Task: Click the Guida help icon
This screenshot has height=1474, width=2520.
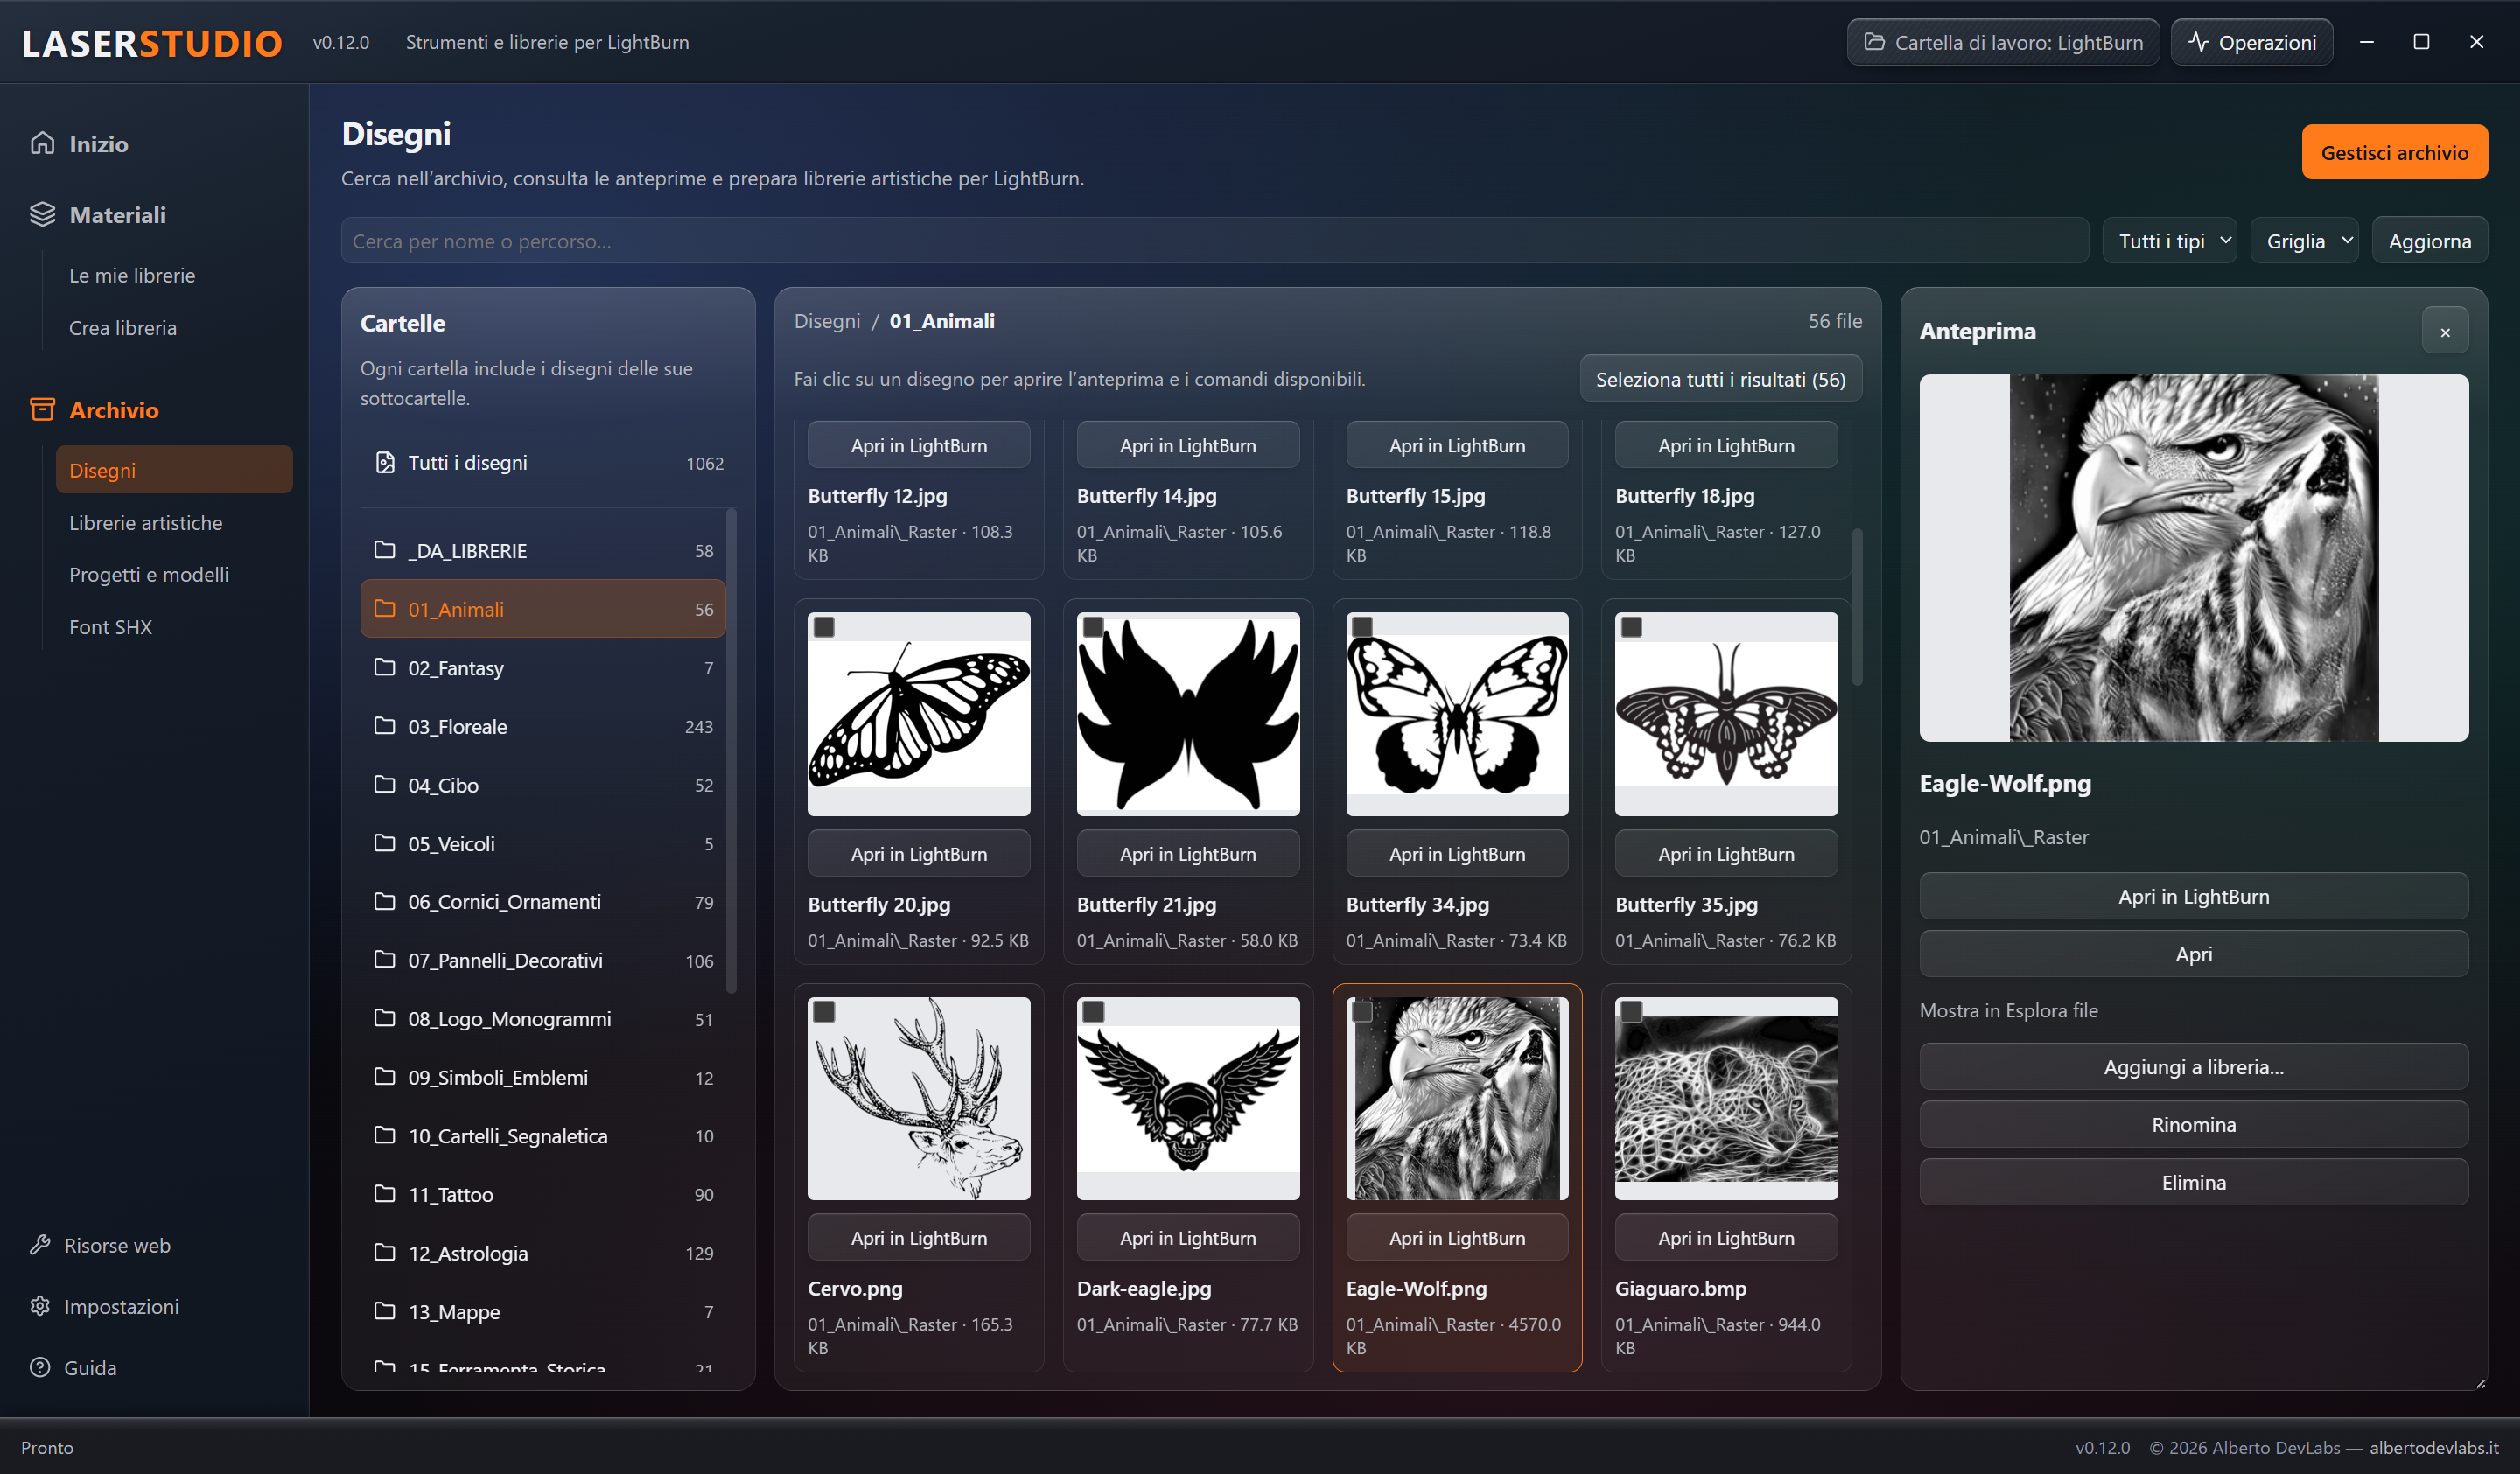Action: (40, 1367)
